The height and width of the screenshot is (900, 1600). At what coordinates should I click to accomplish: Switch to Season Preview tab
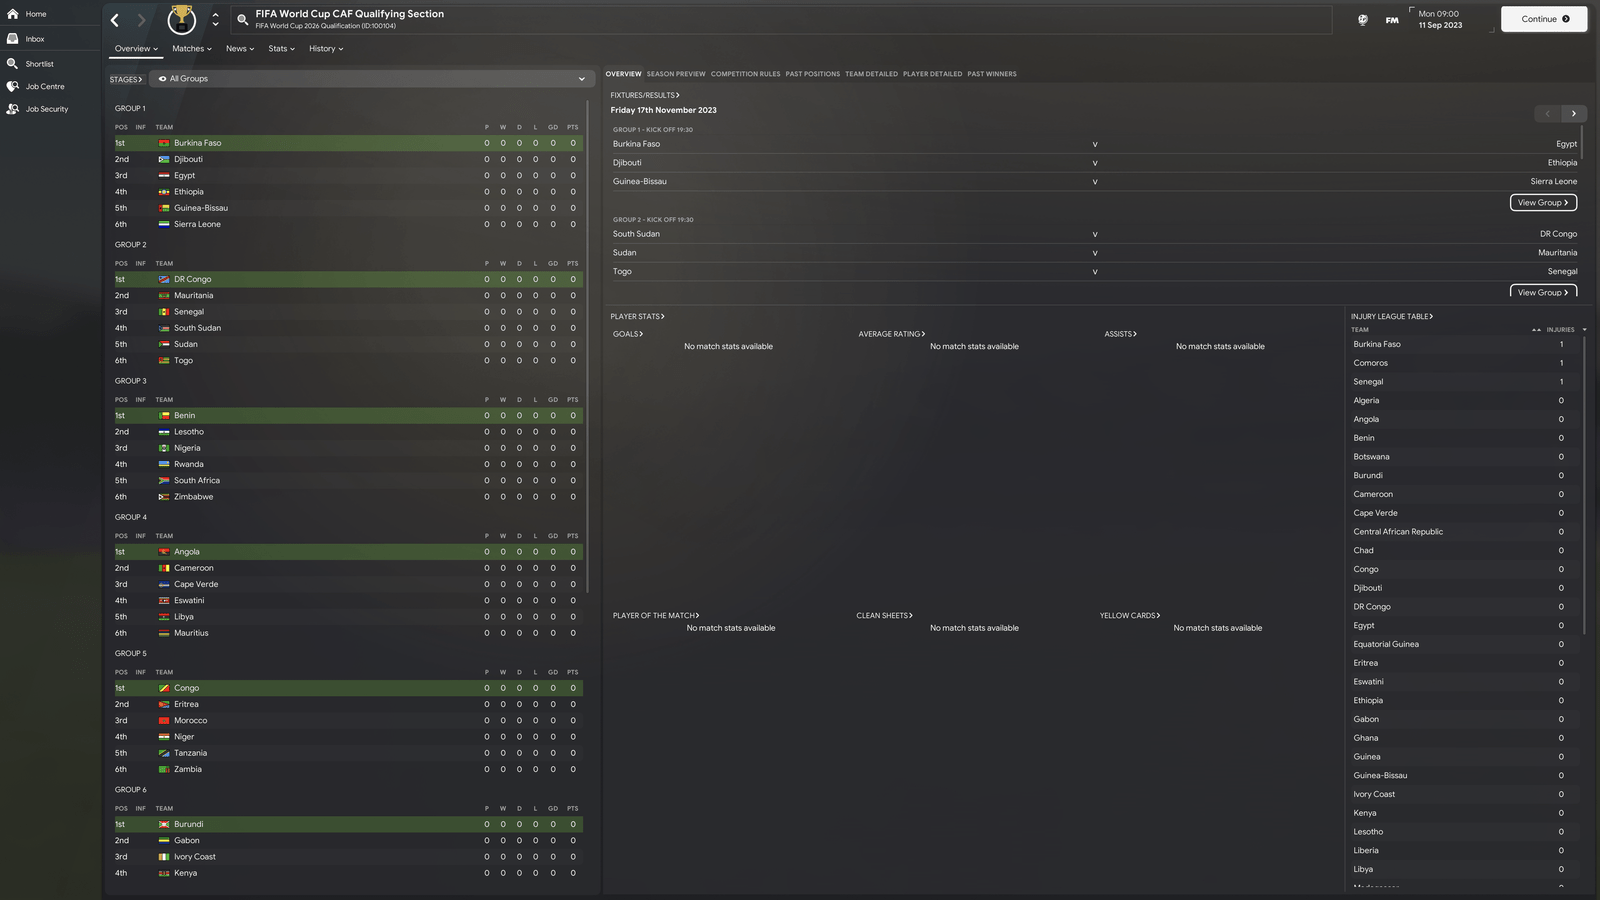[675, 74]
